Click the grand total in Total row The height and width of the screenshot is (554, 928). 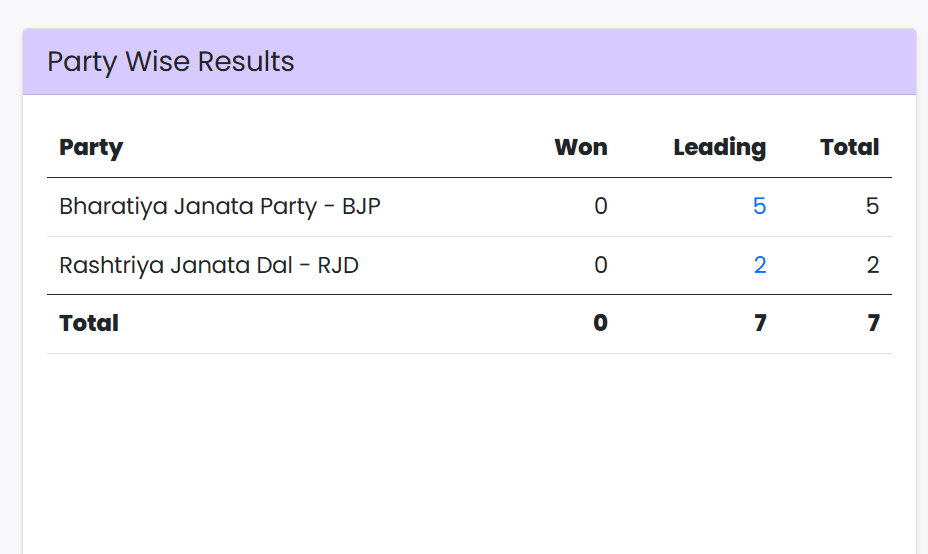(x=873, y=323)
